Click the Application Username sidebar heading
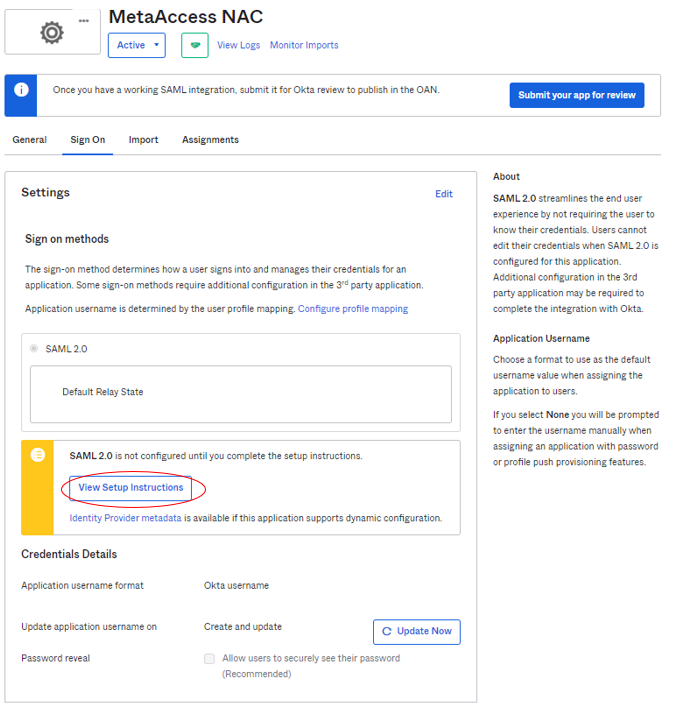680x722 pixels. pyautogui.click(x=541, y=338)
